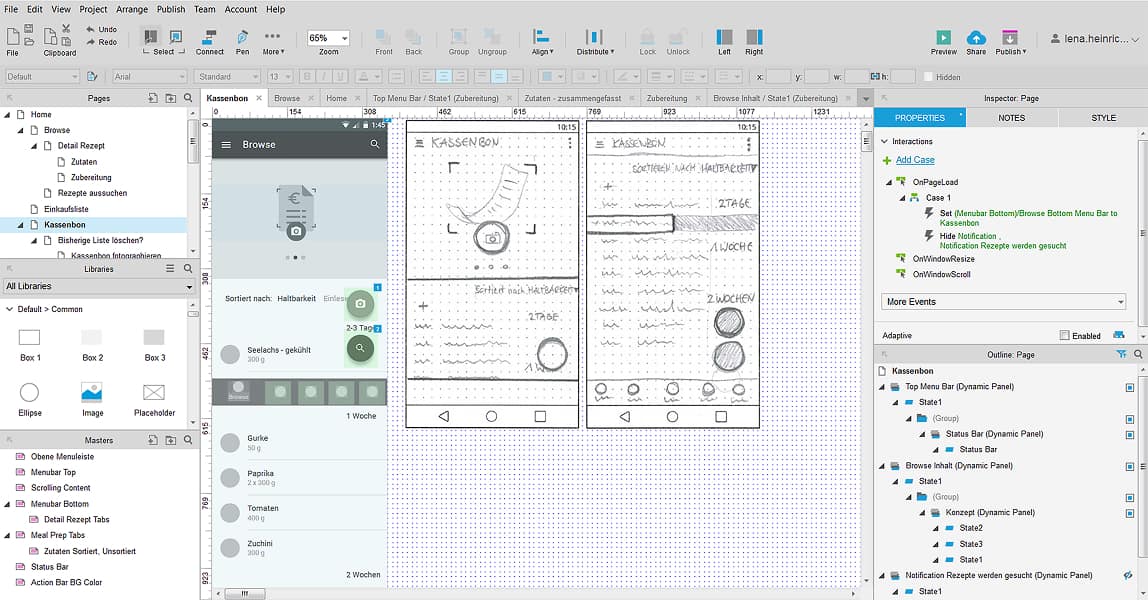The width and height of the screenshot is (1148, 600).
Task: Open the Arrange menu
Action: point(131,9)
